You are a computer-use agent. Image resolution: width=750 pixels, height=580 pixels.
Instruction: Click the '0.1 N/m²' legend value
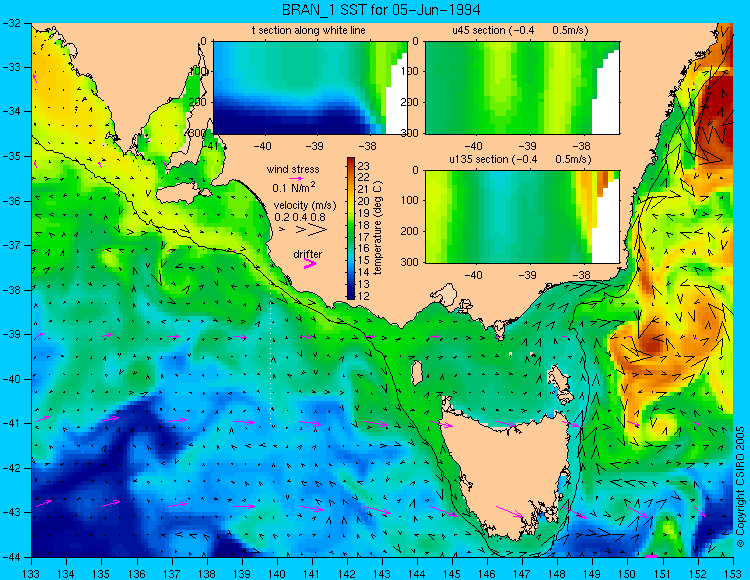click(x=294, y=187)
